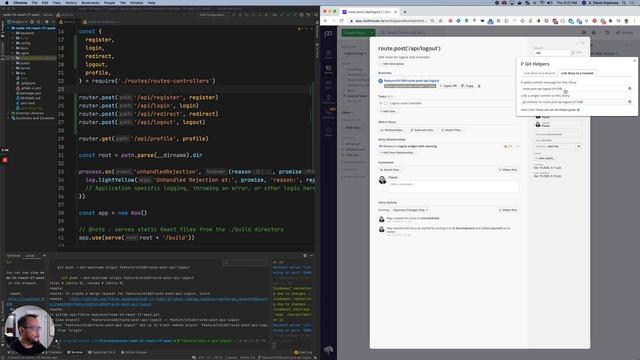Click the Project panel dropdown header

click(17, 22)
